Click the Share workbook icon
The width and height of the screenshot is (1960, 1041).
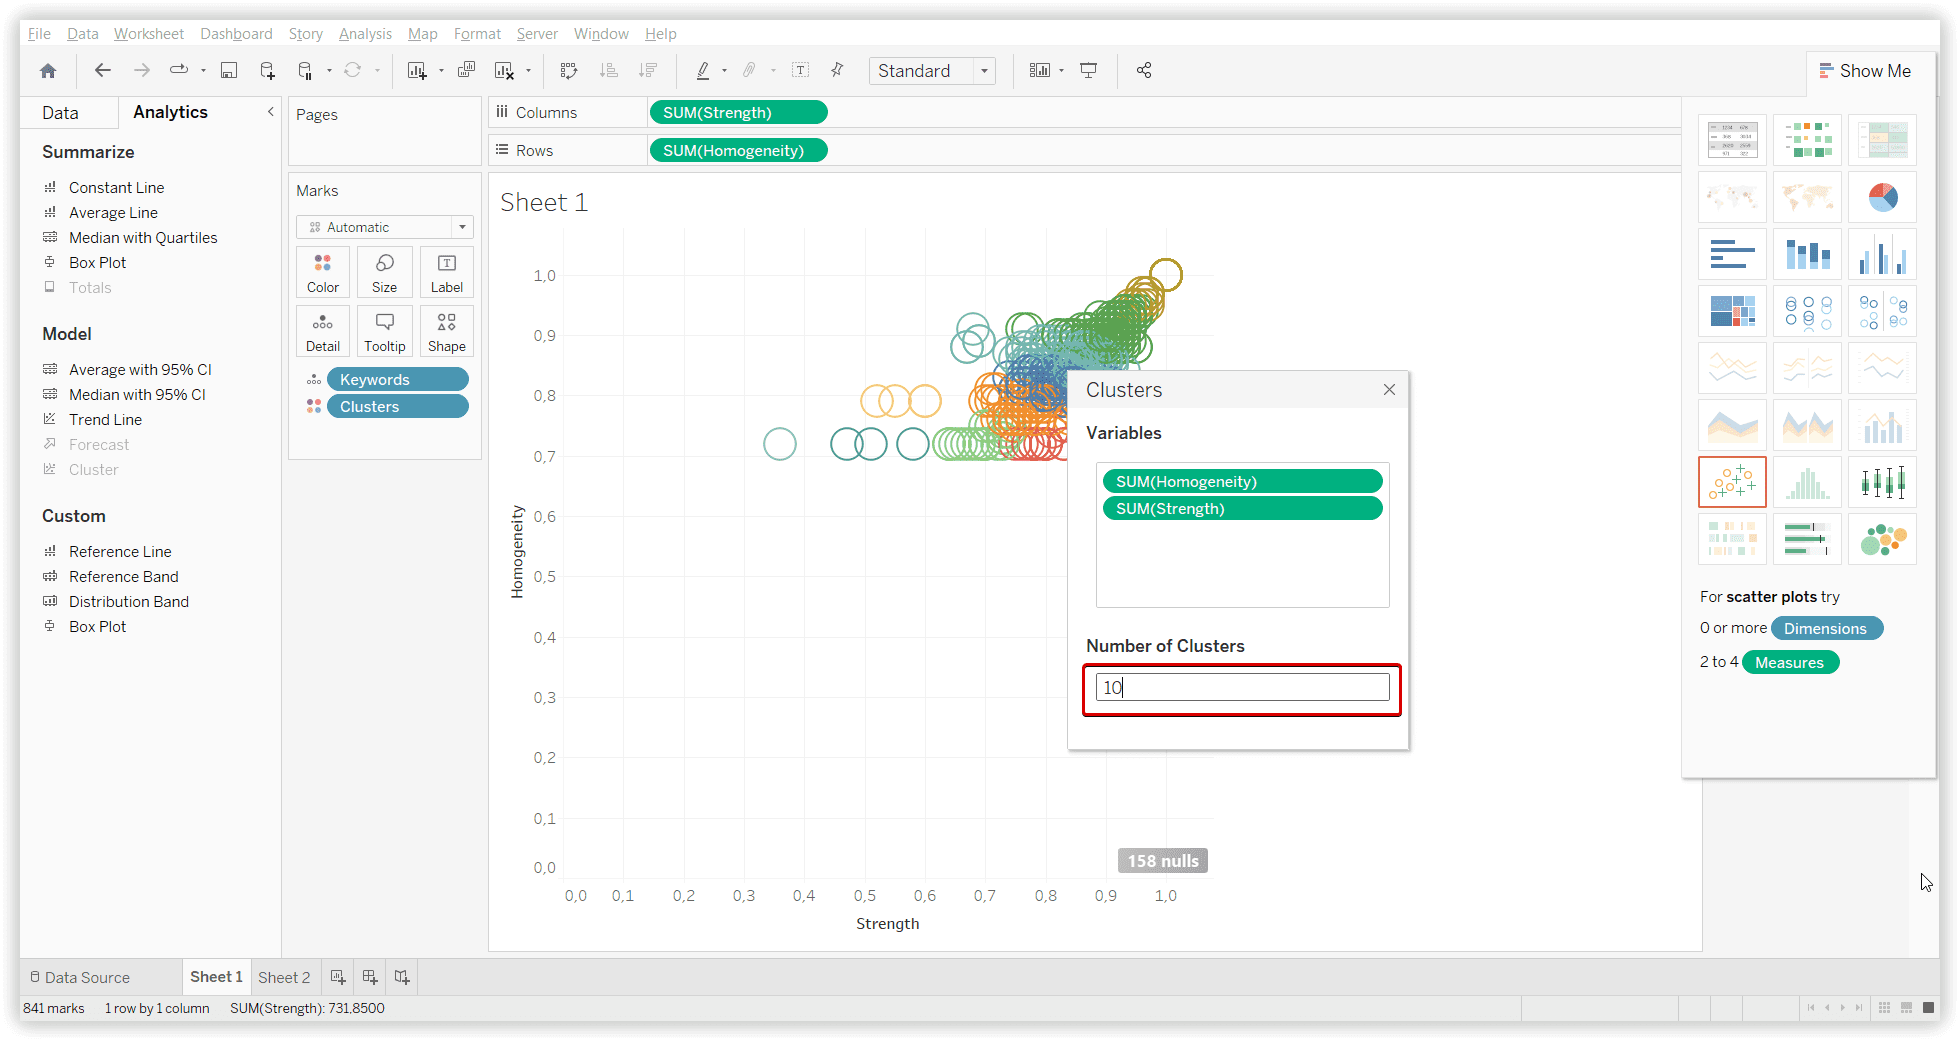tap(1144, 71)
